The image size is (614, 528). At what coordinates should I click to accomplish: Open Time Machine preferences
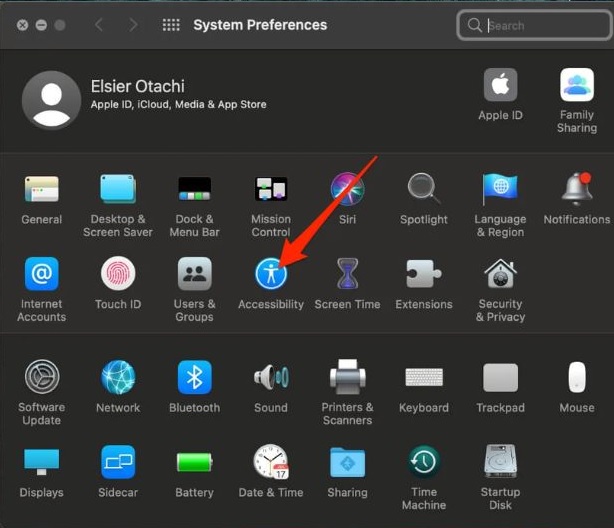424,462
